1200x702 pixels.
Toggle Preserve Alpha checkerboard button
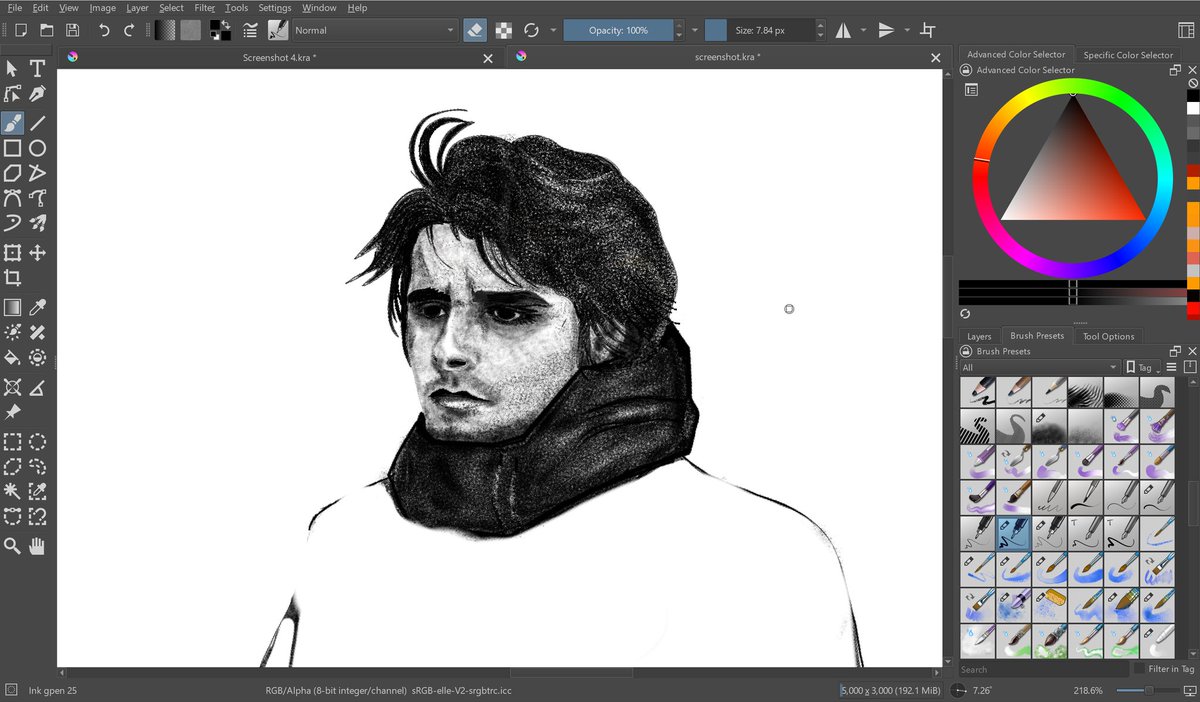pos(504,30)
